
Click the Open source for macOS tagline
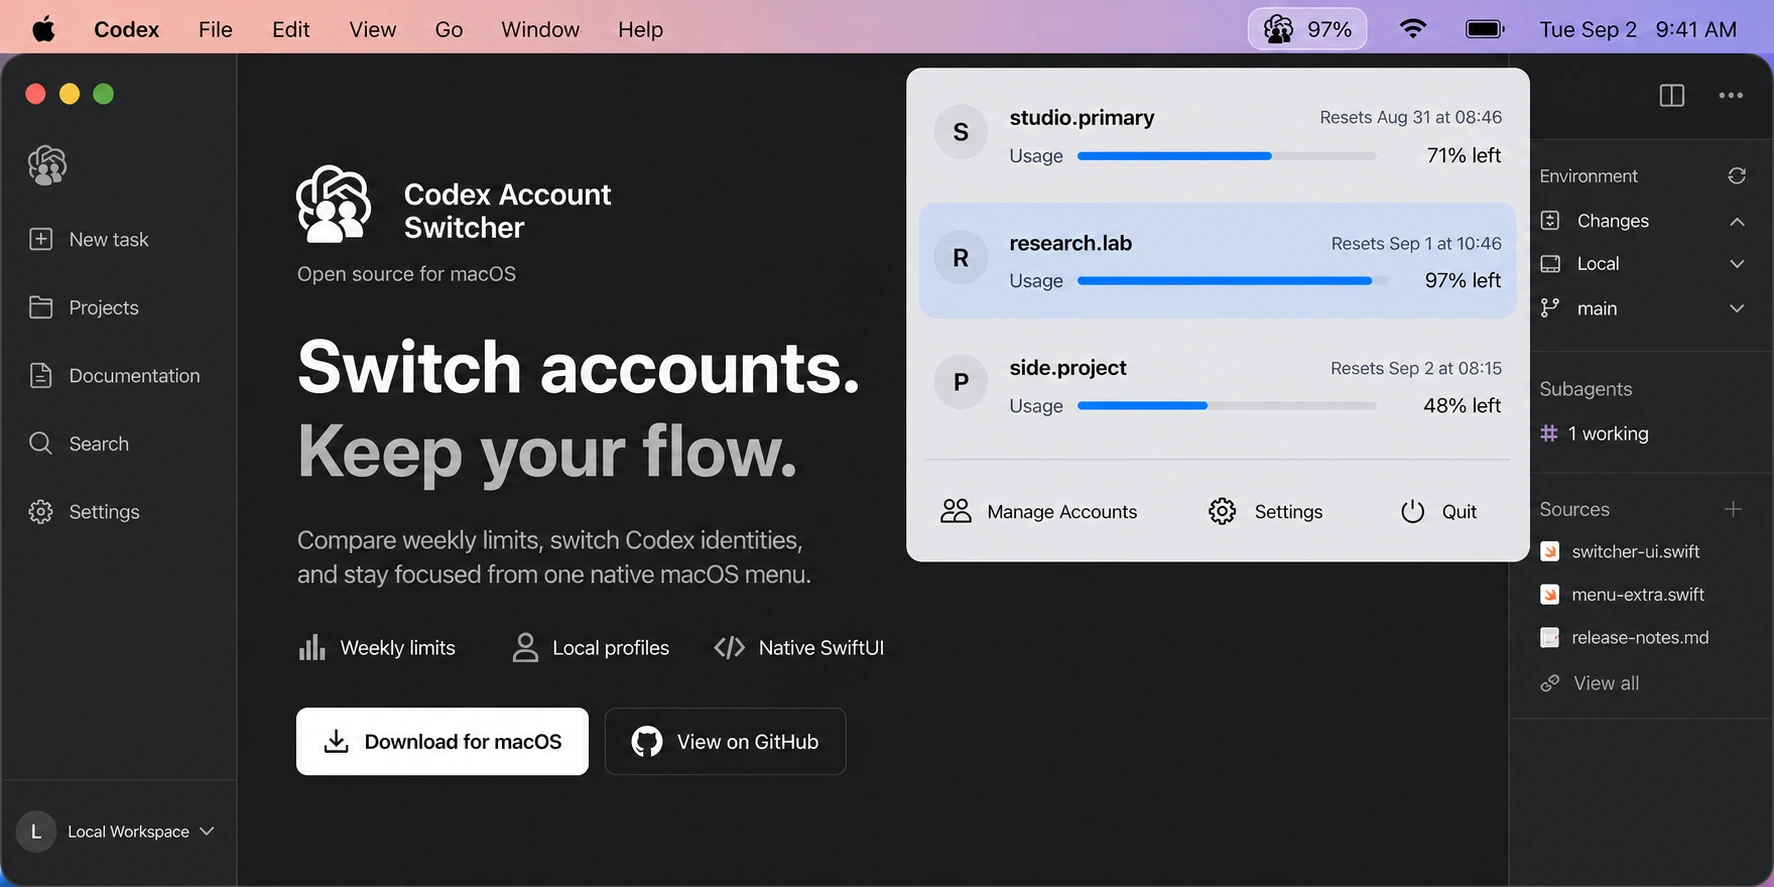(x=406, y=274)
